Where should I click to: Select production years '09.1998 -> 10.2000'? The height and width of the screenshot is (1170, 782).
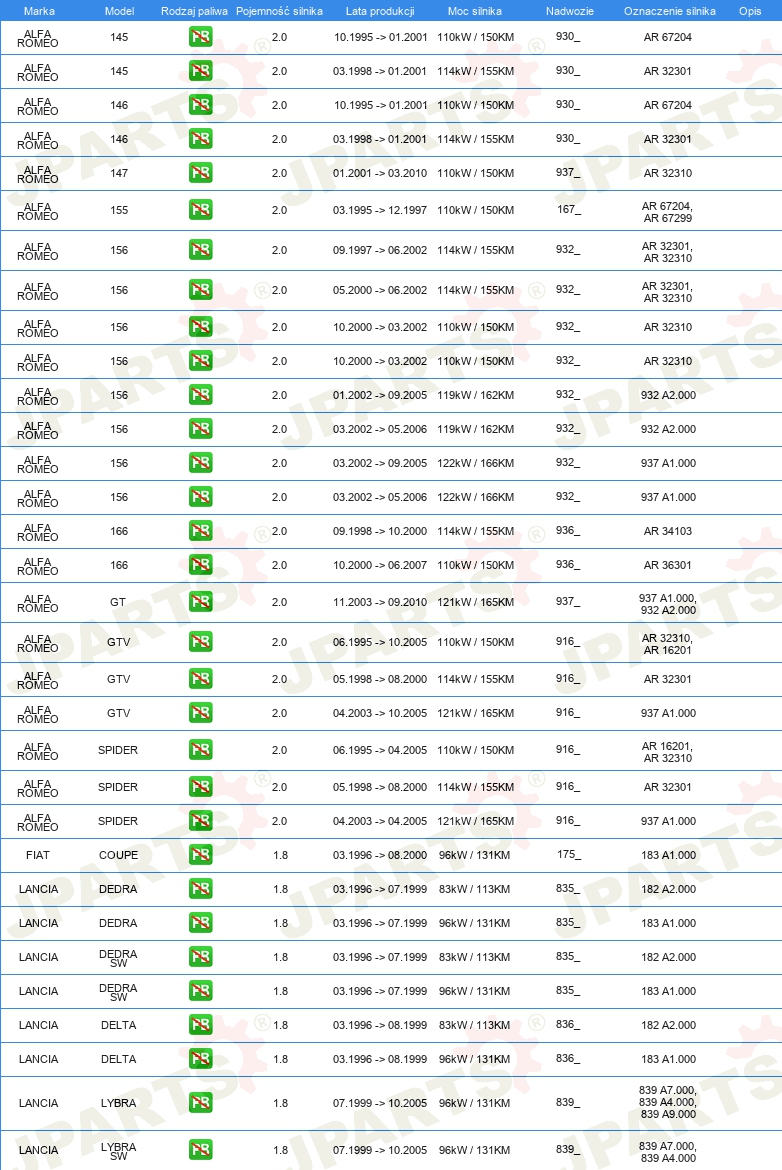(380, 531)
